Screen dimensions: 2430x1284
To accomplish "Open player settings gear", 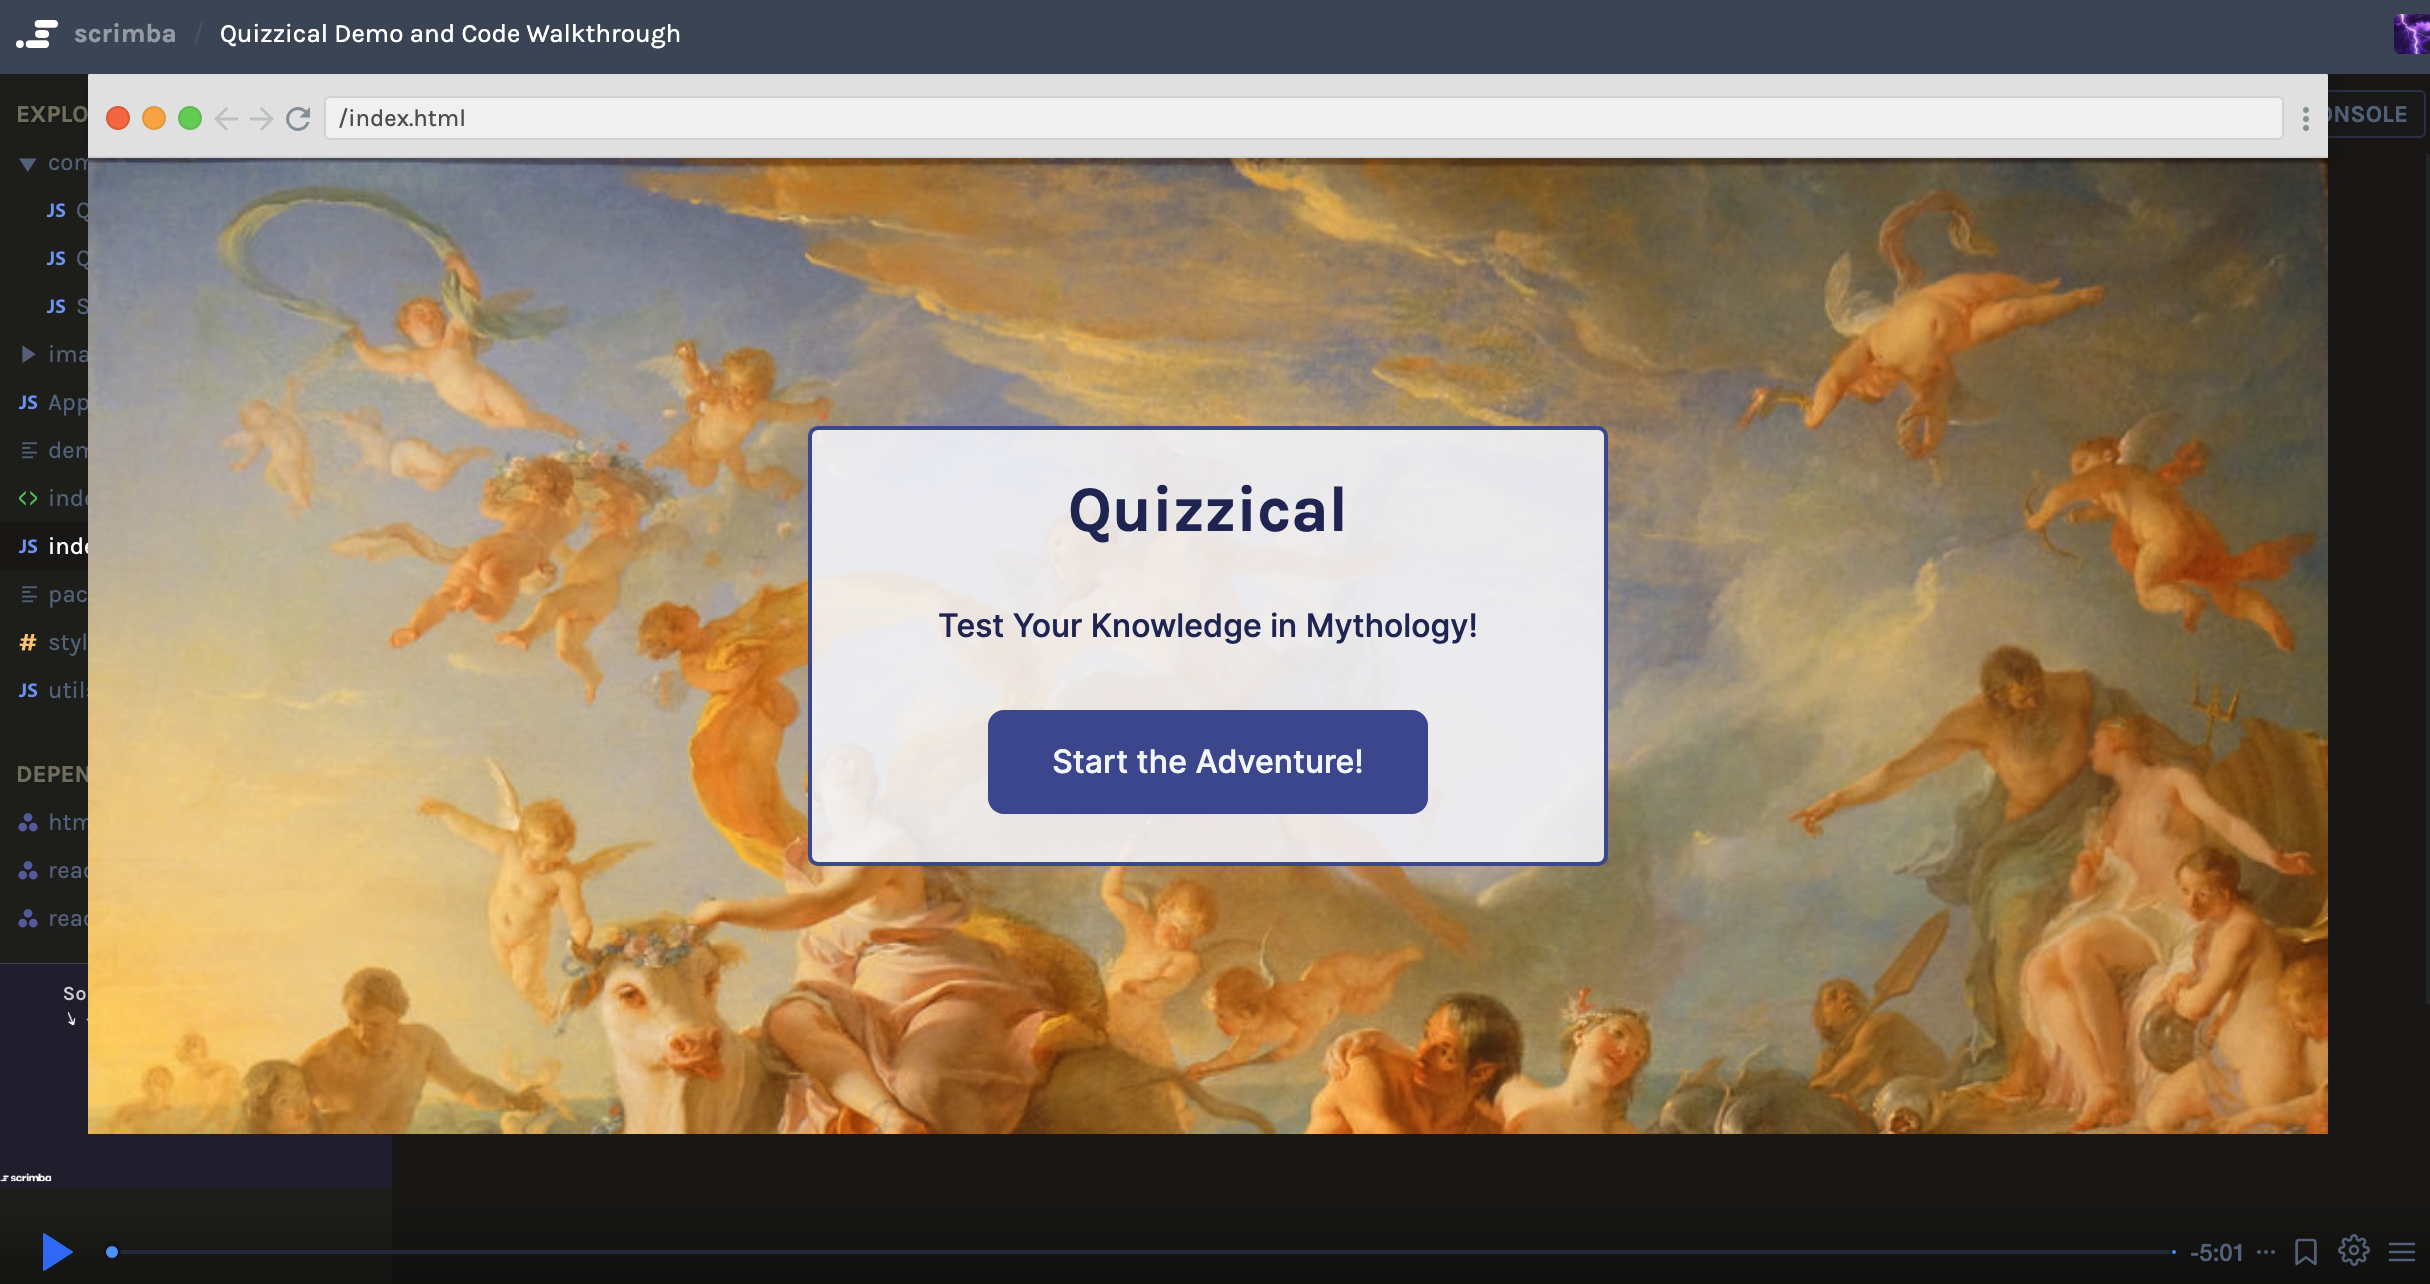I will click(2353, 1250).
